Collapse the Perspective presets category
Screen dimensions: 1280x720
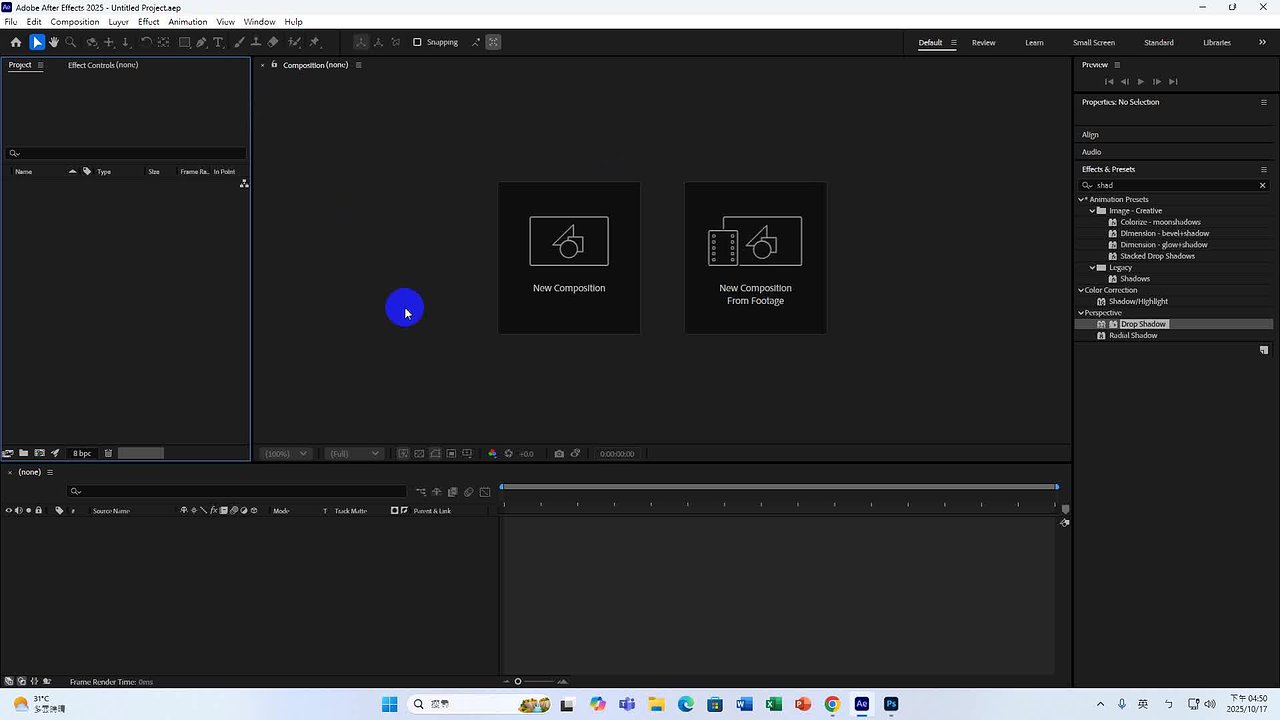coord(1081,312)
